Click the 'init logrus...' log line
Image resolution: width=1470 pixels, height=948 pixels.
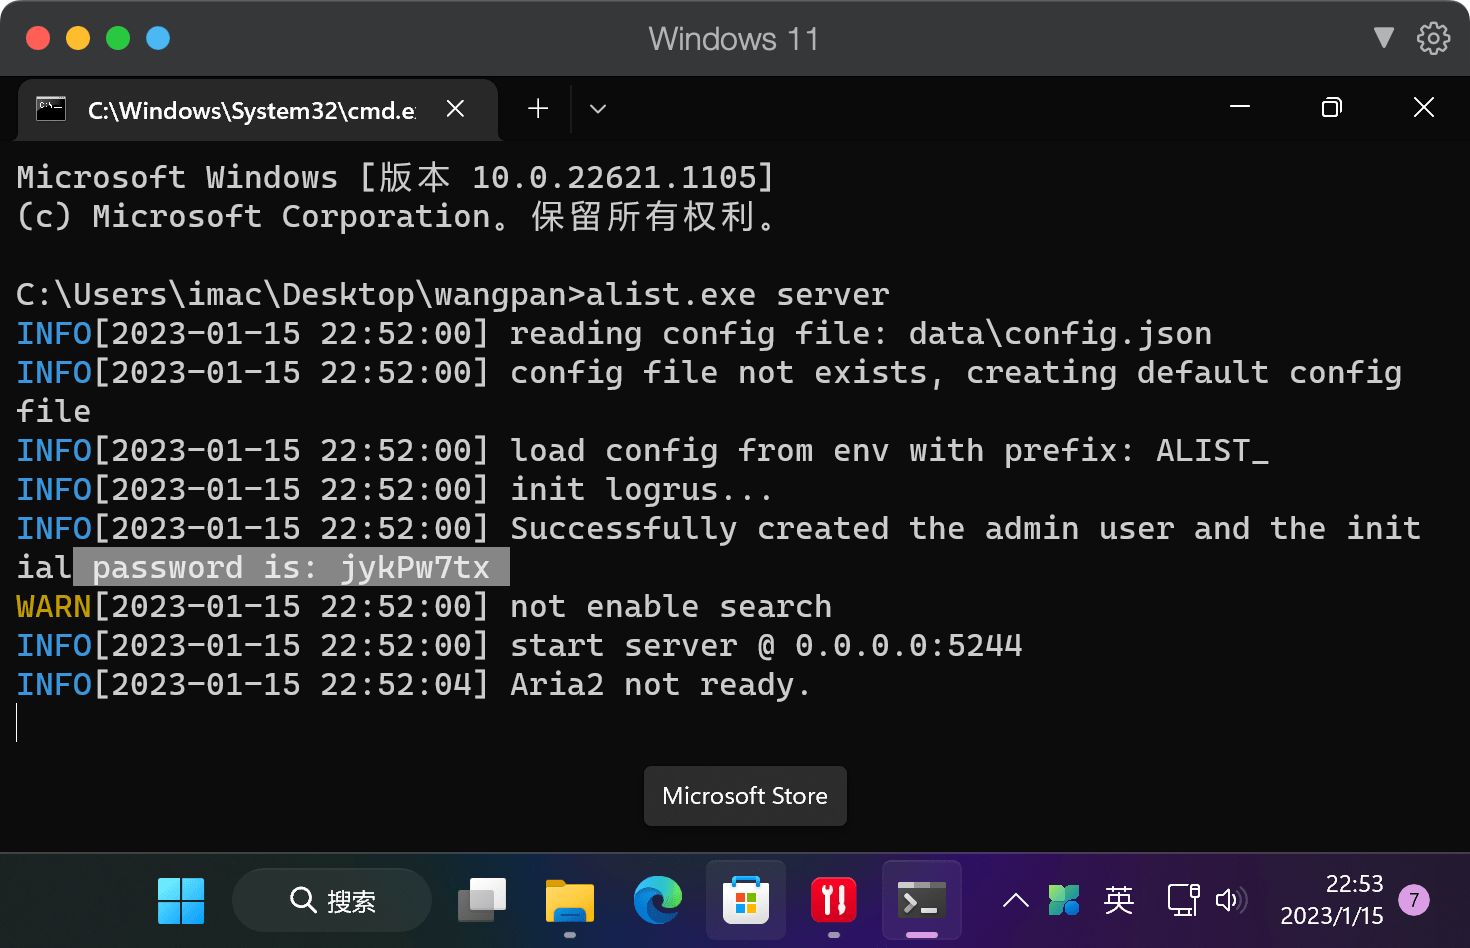(x=394, y=489)
